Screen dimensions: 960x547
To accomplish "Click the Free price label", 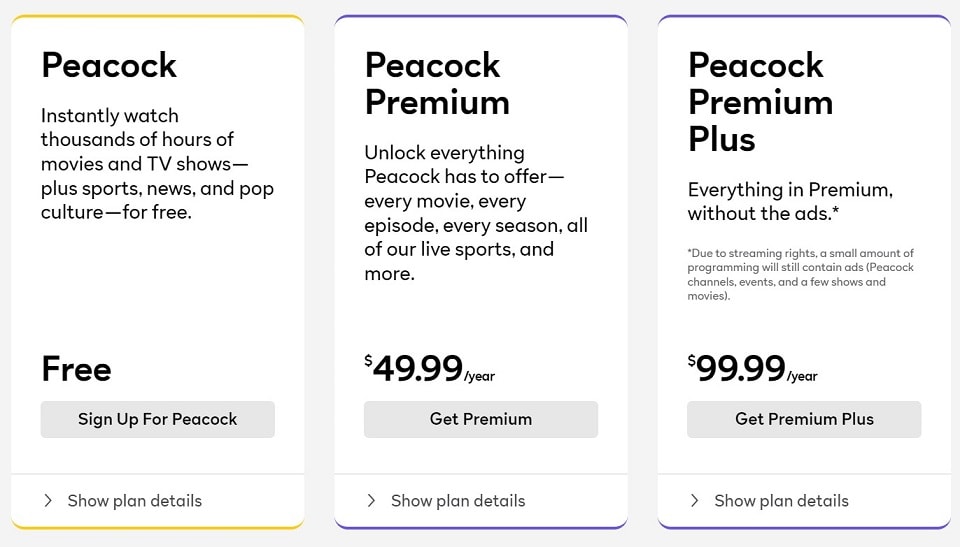I will 76,369.
